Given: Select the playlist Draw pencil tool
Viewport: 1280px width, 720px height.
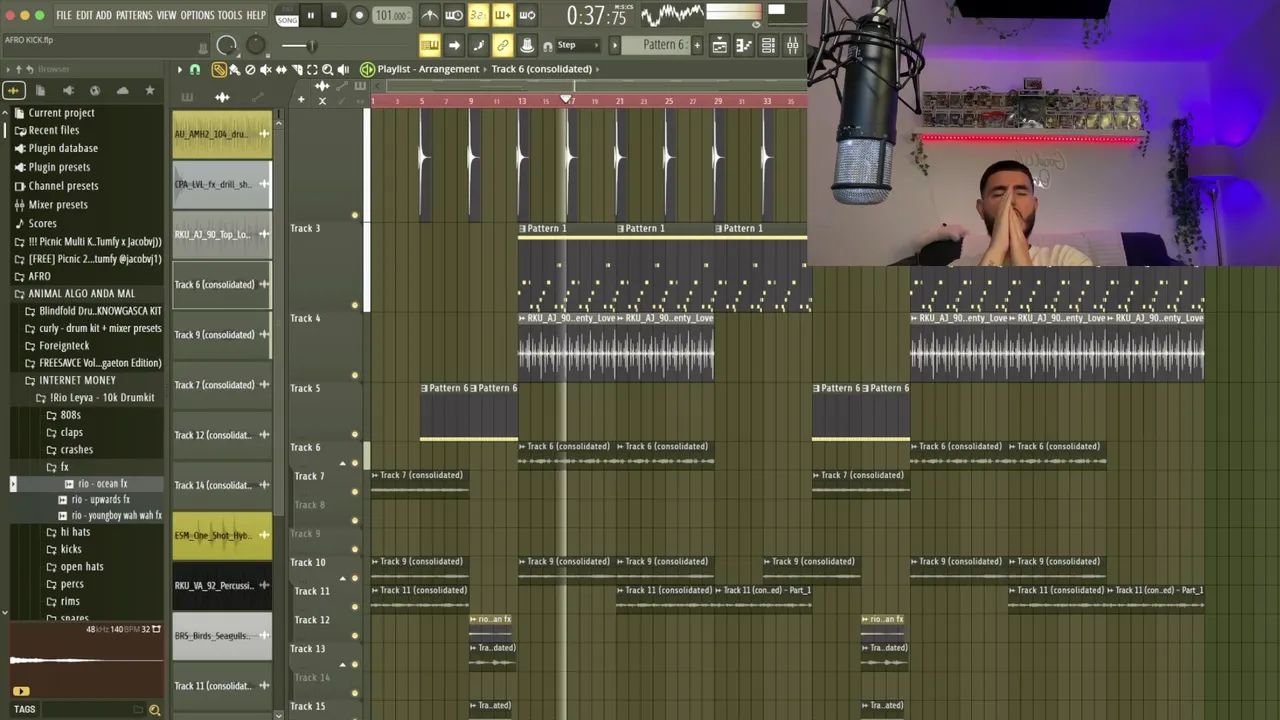Looking at the screenshot, I should tap(219, 69).
